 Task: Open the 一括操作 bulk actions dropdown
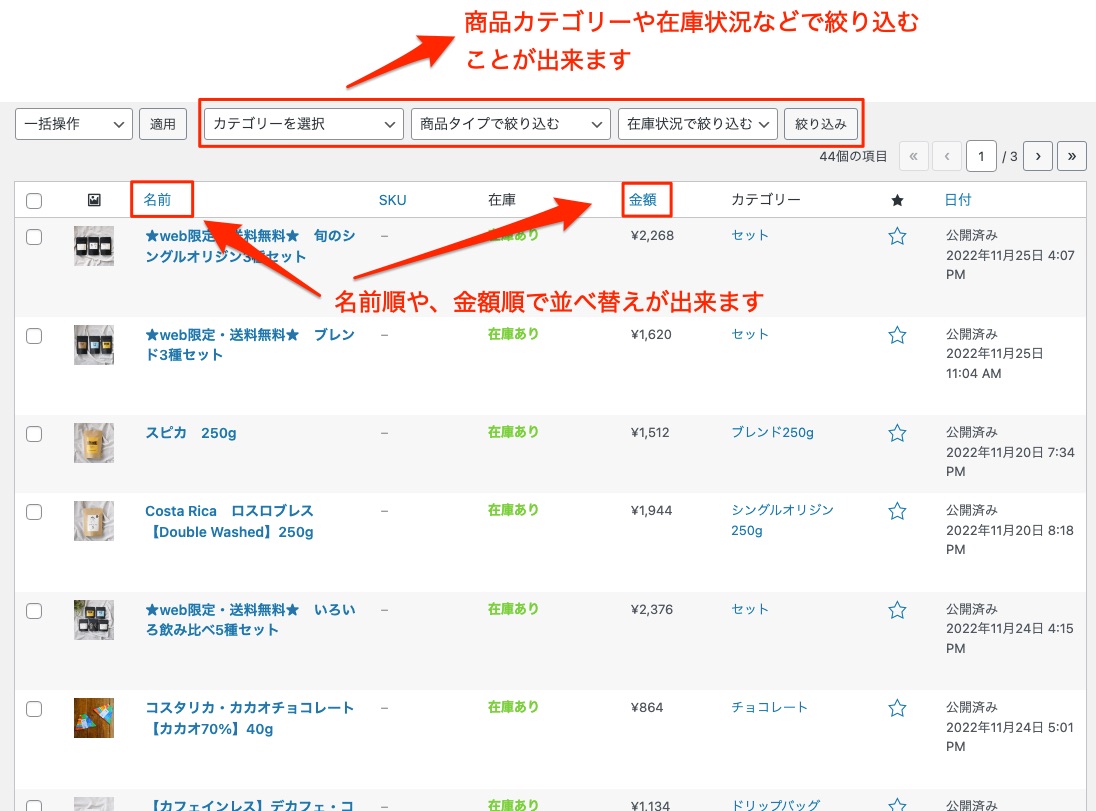(74, 124)
